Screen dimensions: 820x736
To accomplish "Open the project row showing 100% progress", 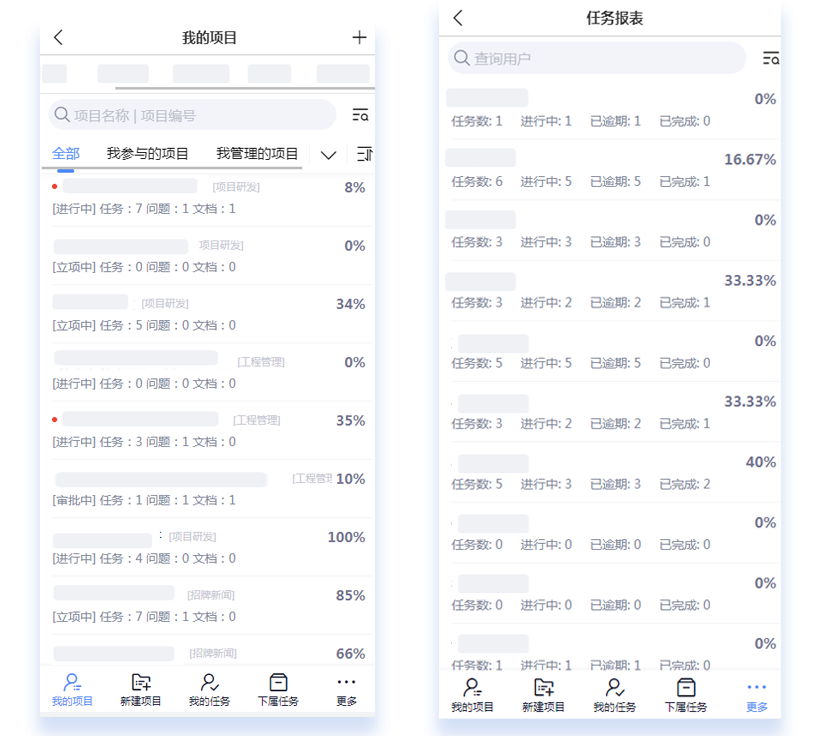I will 209,547.
